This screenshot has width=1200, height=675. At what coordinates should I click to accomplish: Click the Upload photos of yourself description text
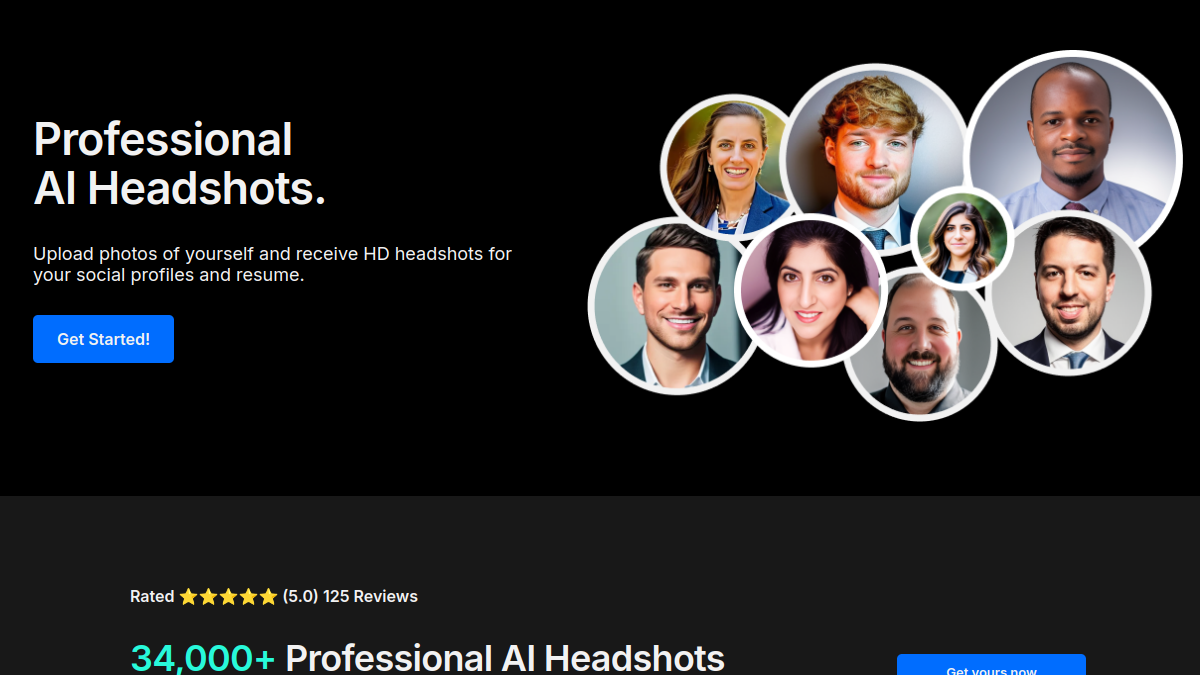pos(272,264)
